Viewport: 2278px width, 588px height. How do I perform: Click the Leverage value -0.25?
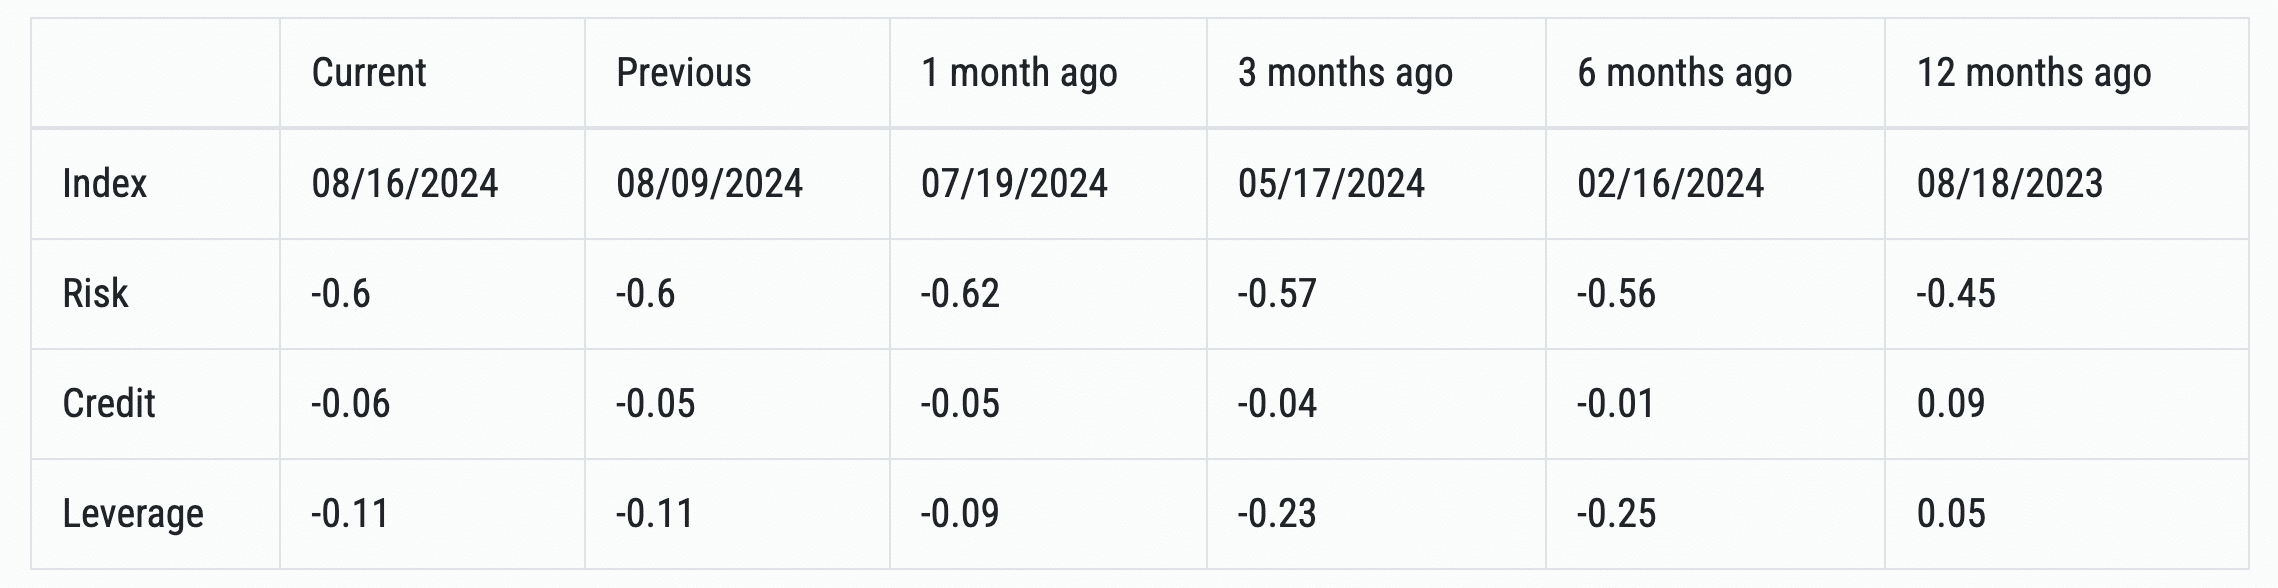coord(1616,513)
